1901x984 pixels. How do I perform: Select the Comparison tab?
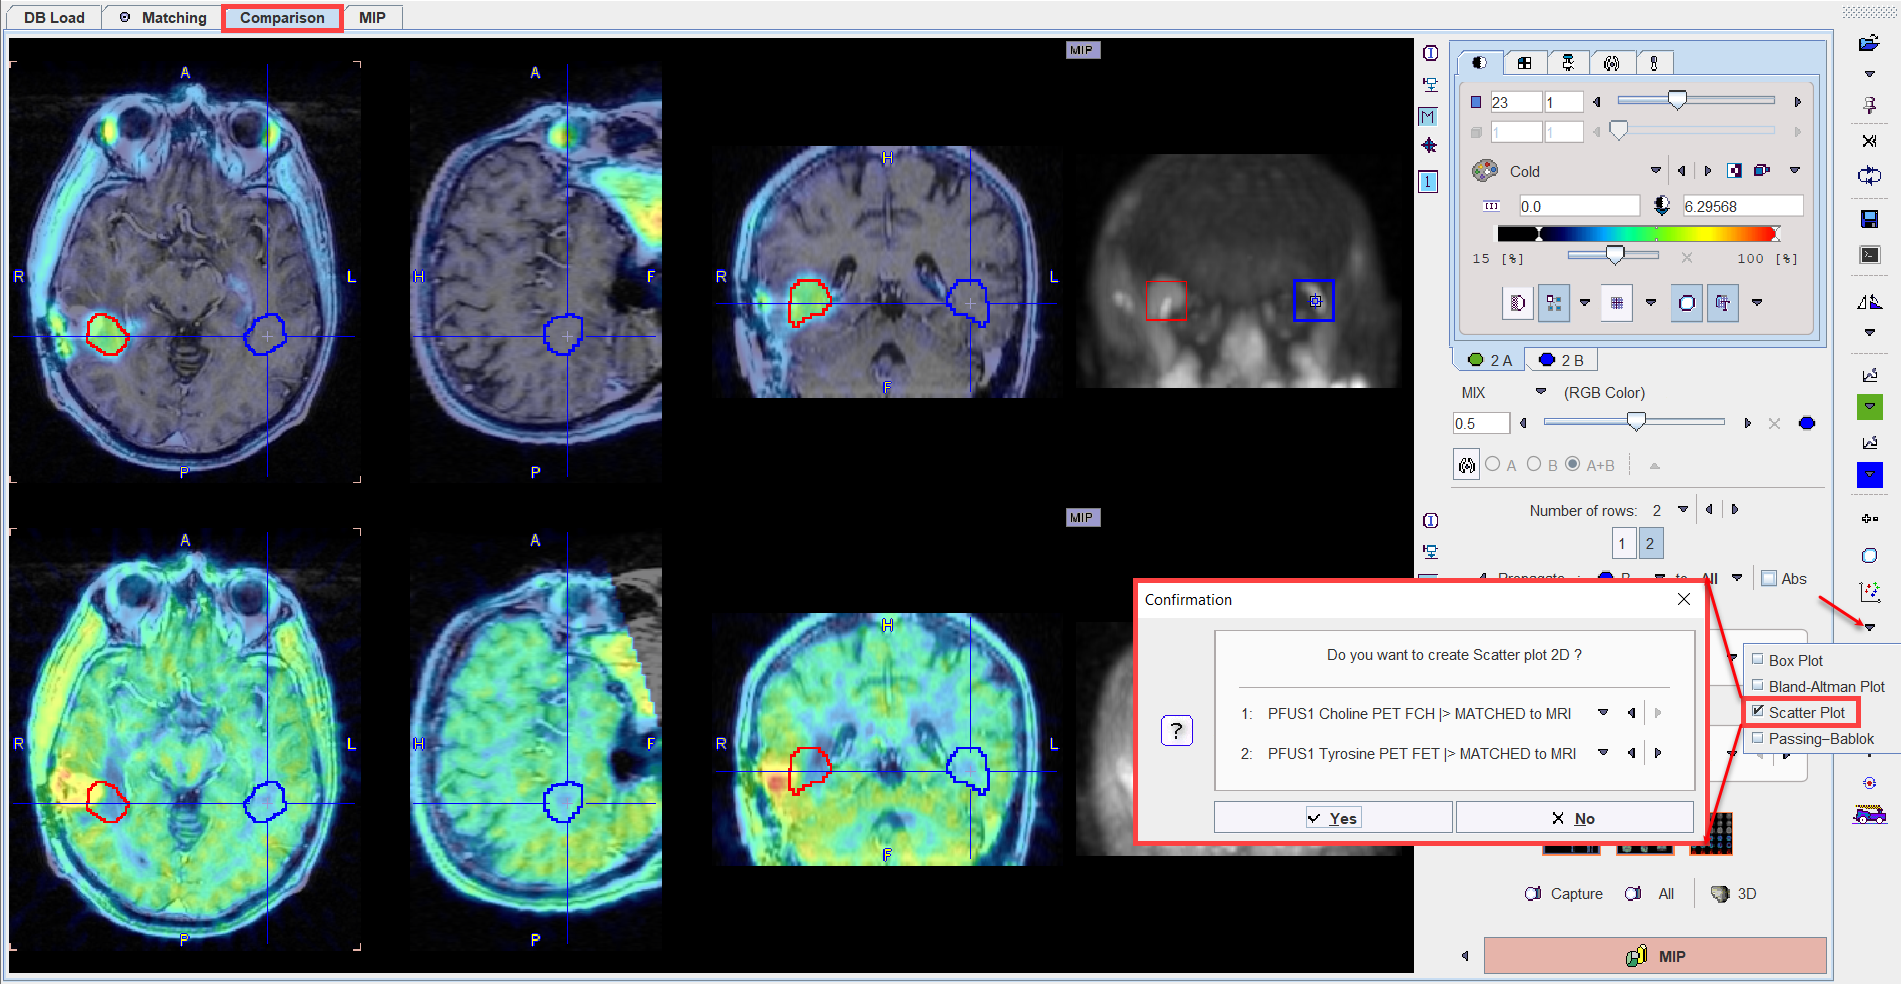click(x=282, y=18)
